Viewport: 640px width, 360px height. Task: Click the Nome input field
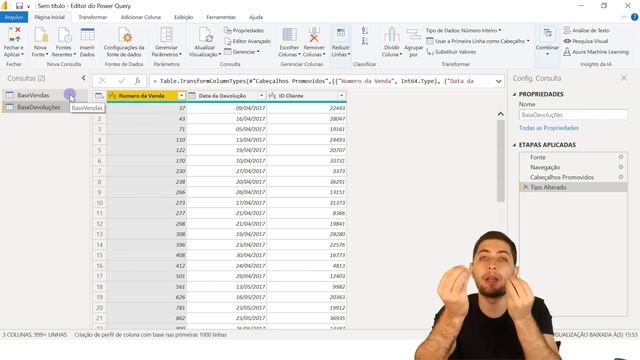tap(573, 115)
